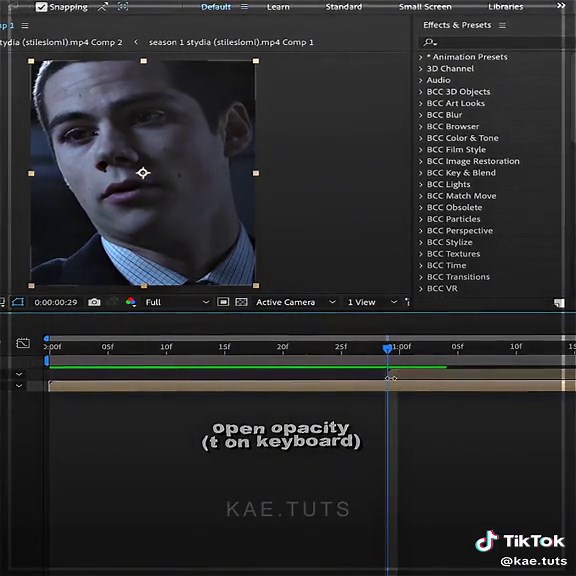This screenshot has width=576, height=576.
Task: Open the 1 View layout dropdown
Action: (x=372, y=302)
